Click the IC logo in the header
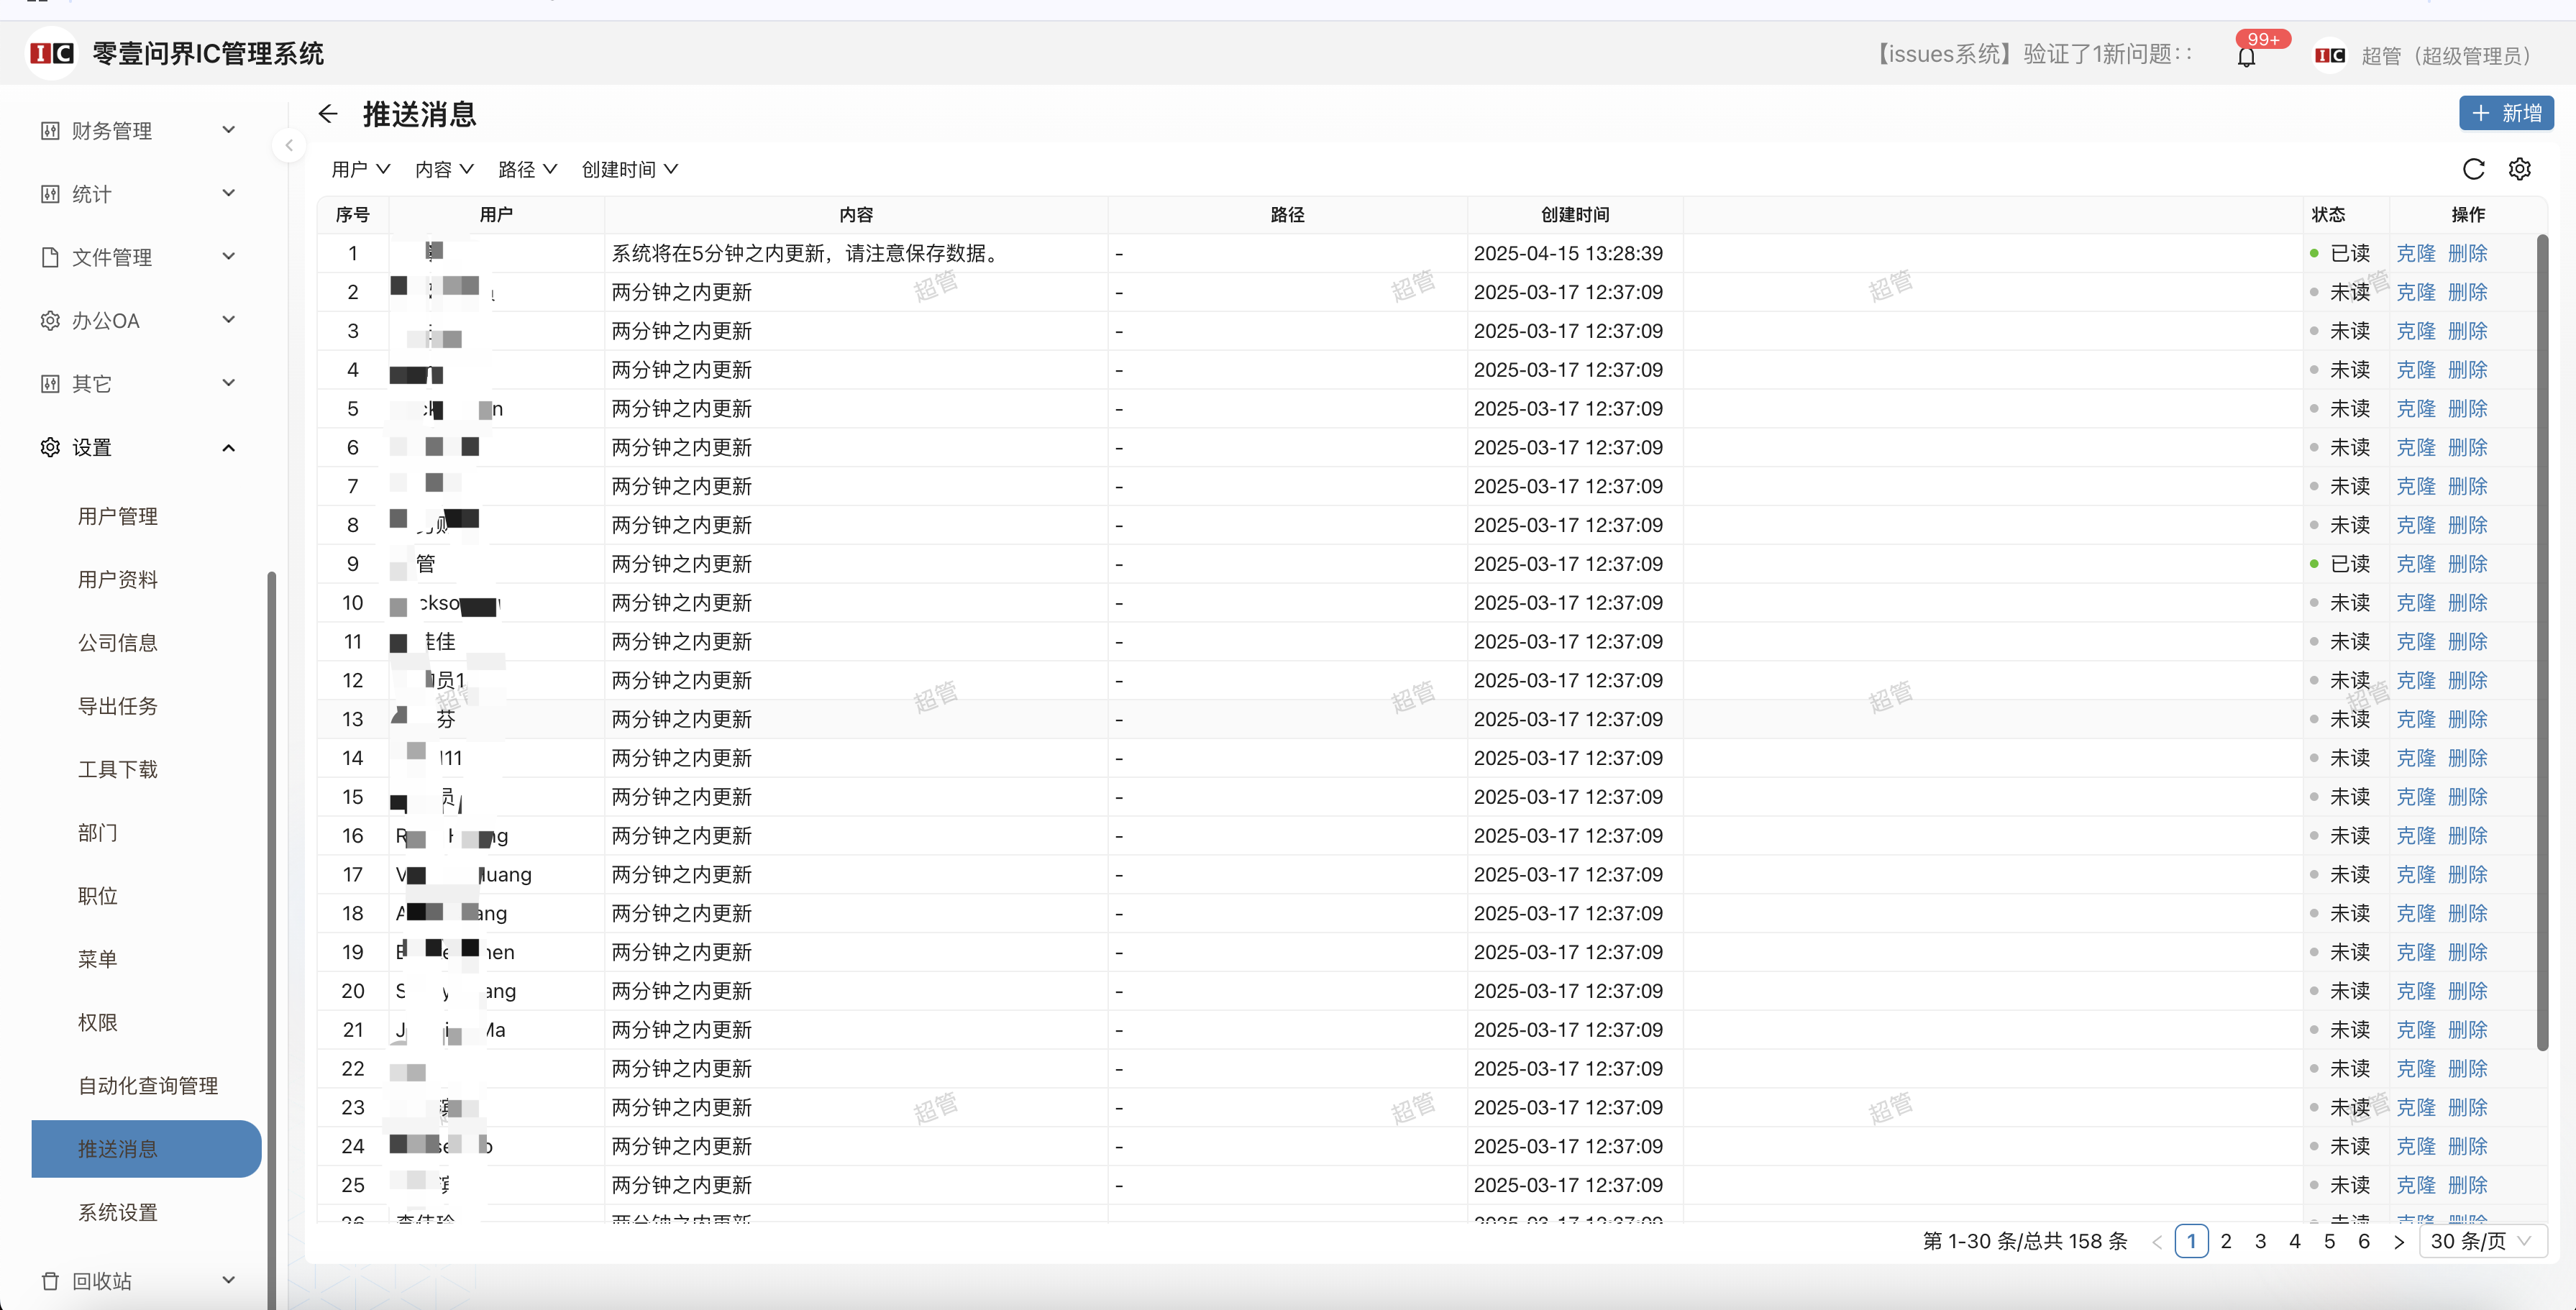 click(52, 54)
